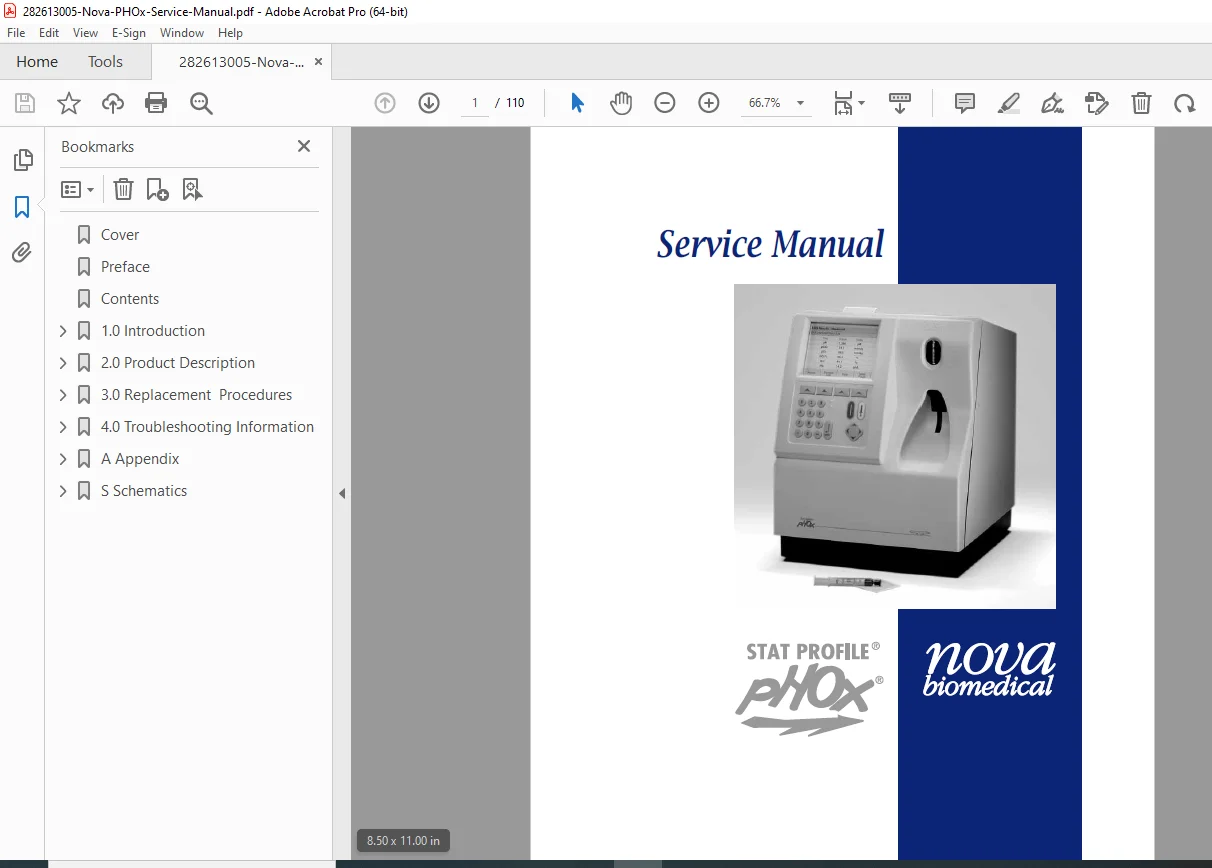
Task: Click the Save file icon
Action: coord(25,103)
